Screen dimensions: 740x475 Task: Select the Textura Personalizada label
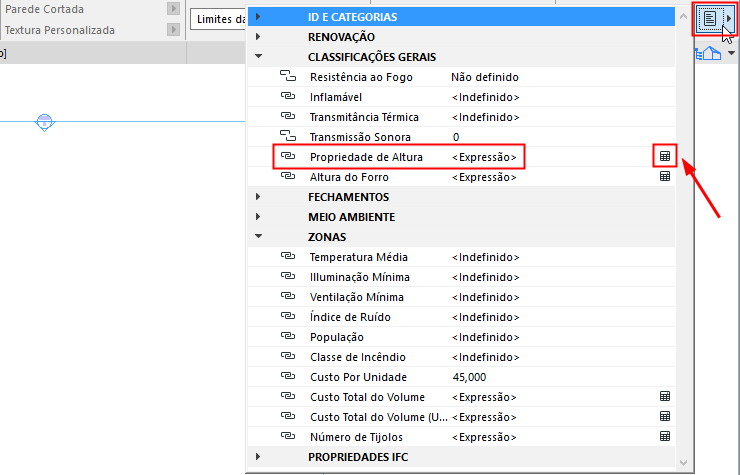coord(60,30)
